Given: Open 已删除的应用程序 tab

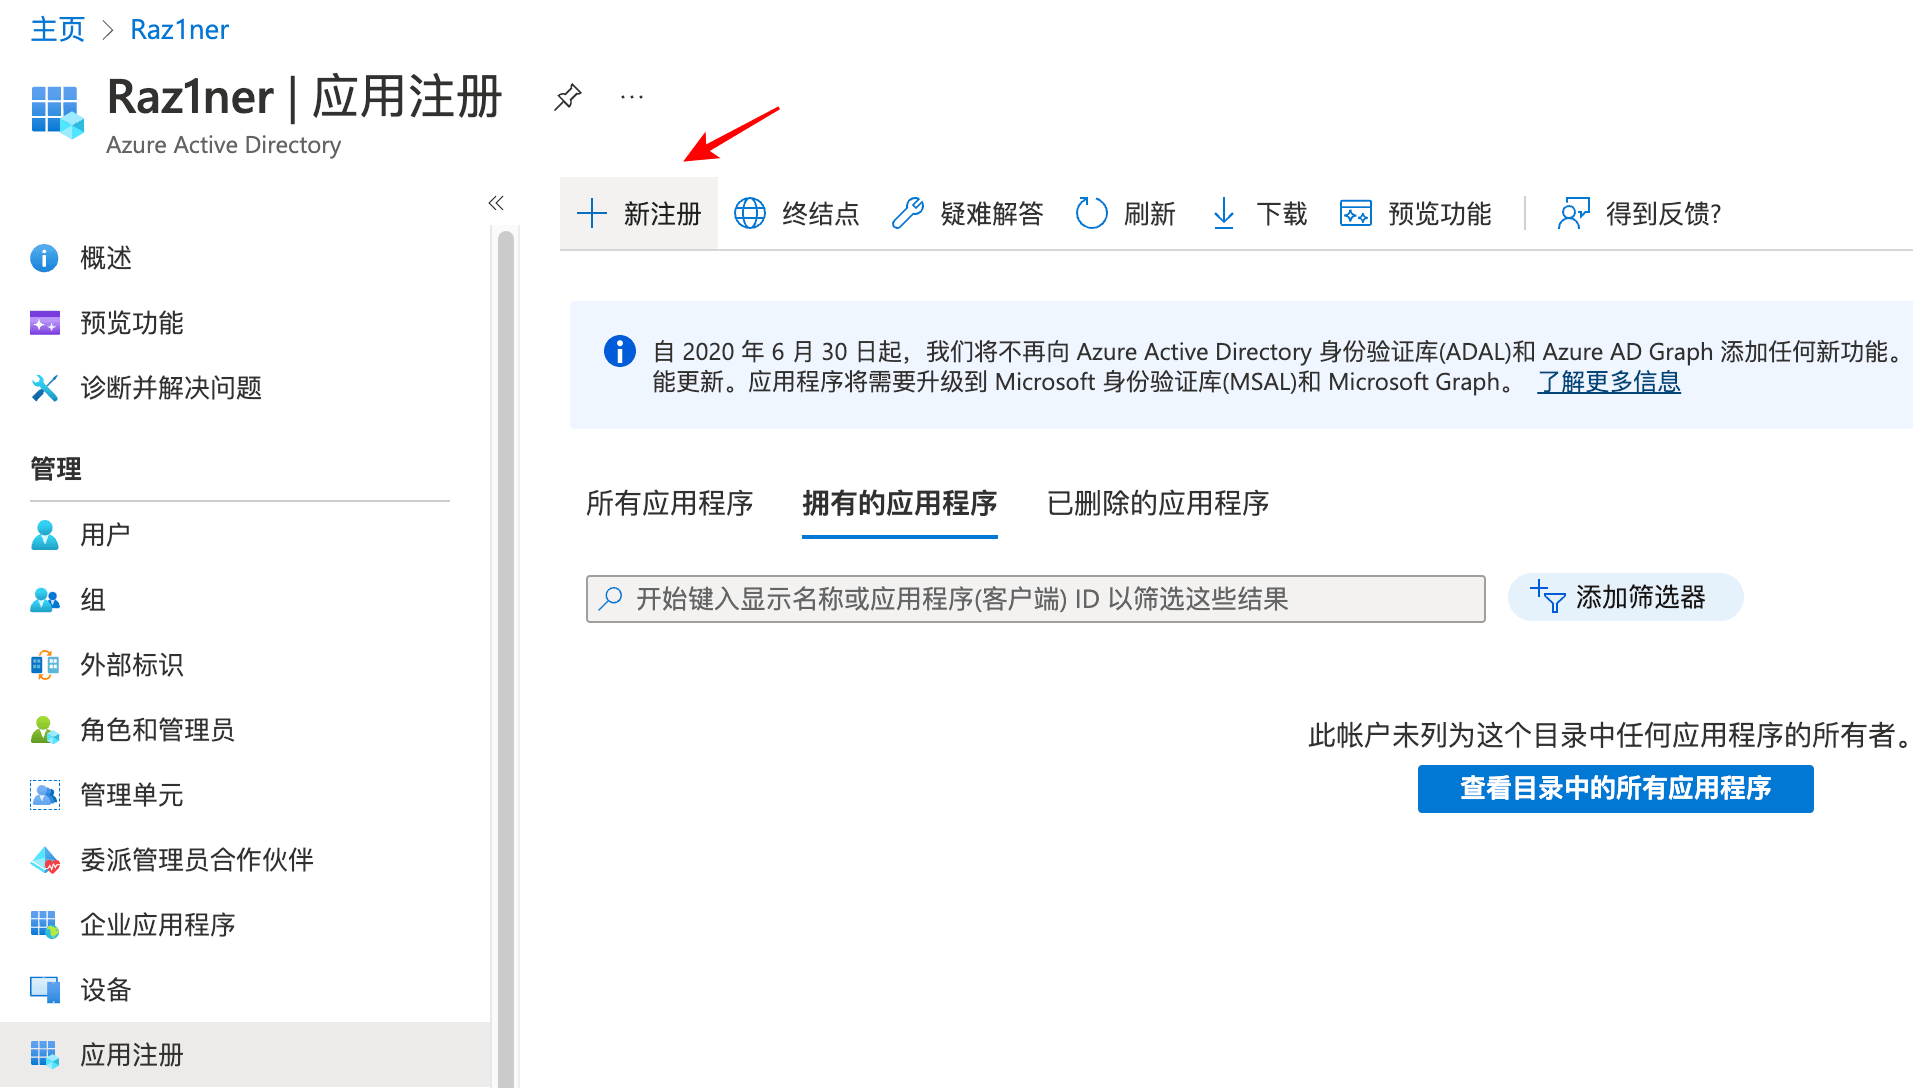Looking at the screenshot, I should point(1157,503).
